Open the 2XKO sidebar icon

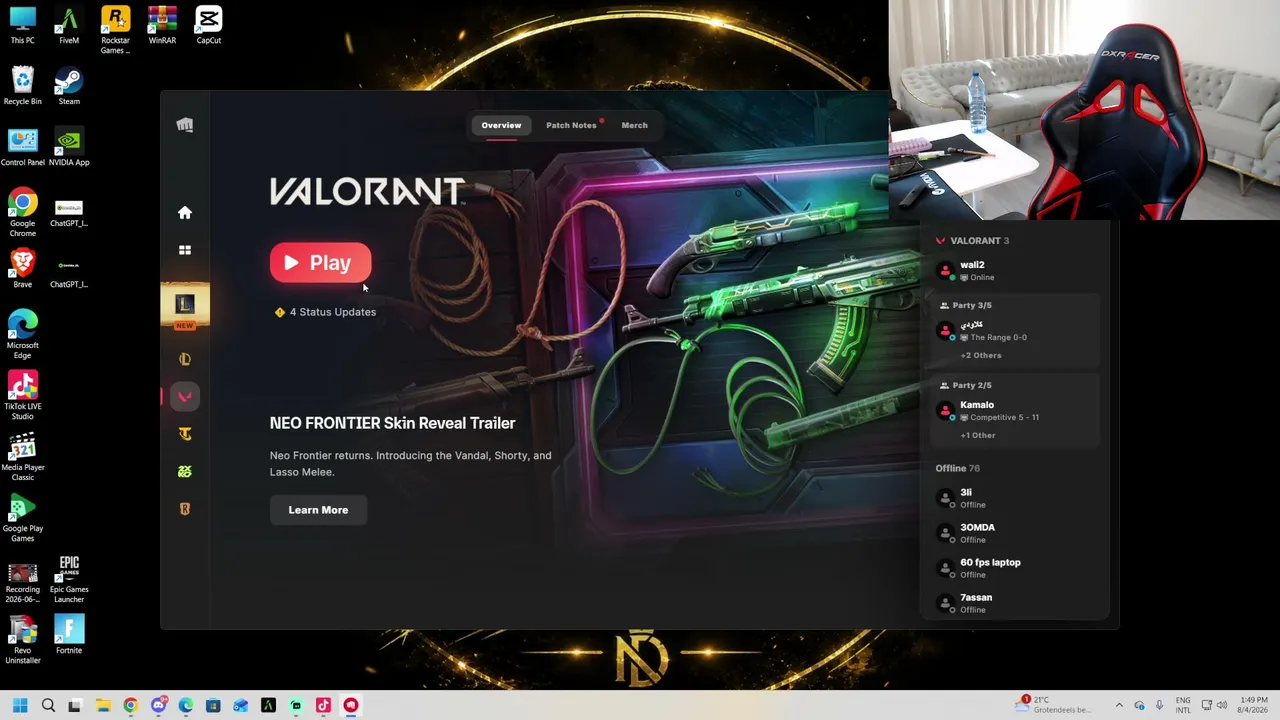185,471
